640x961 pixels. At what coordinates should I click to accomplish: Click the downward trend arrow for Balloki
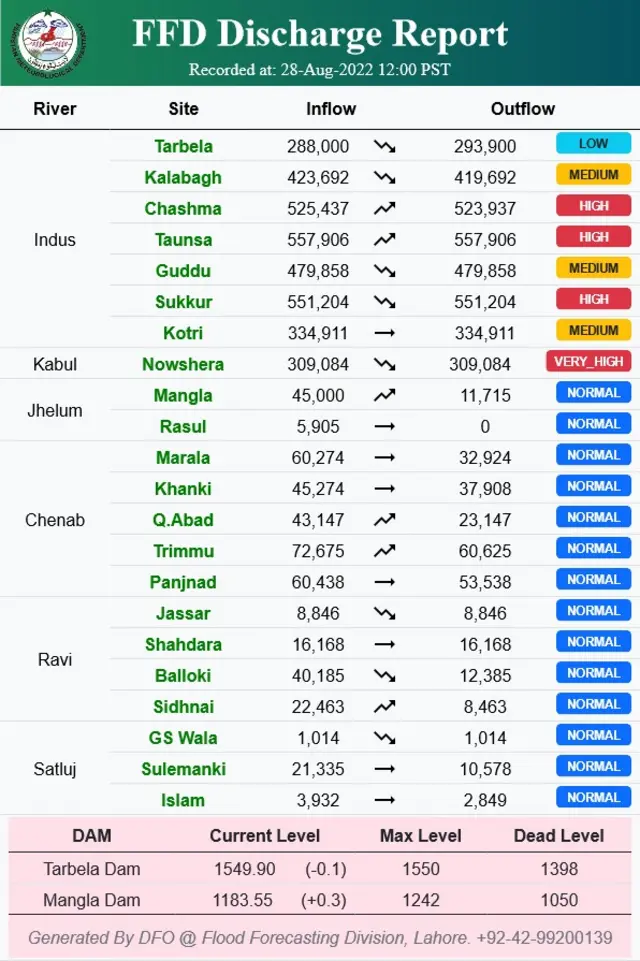[384, 676]
